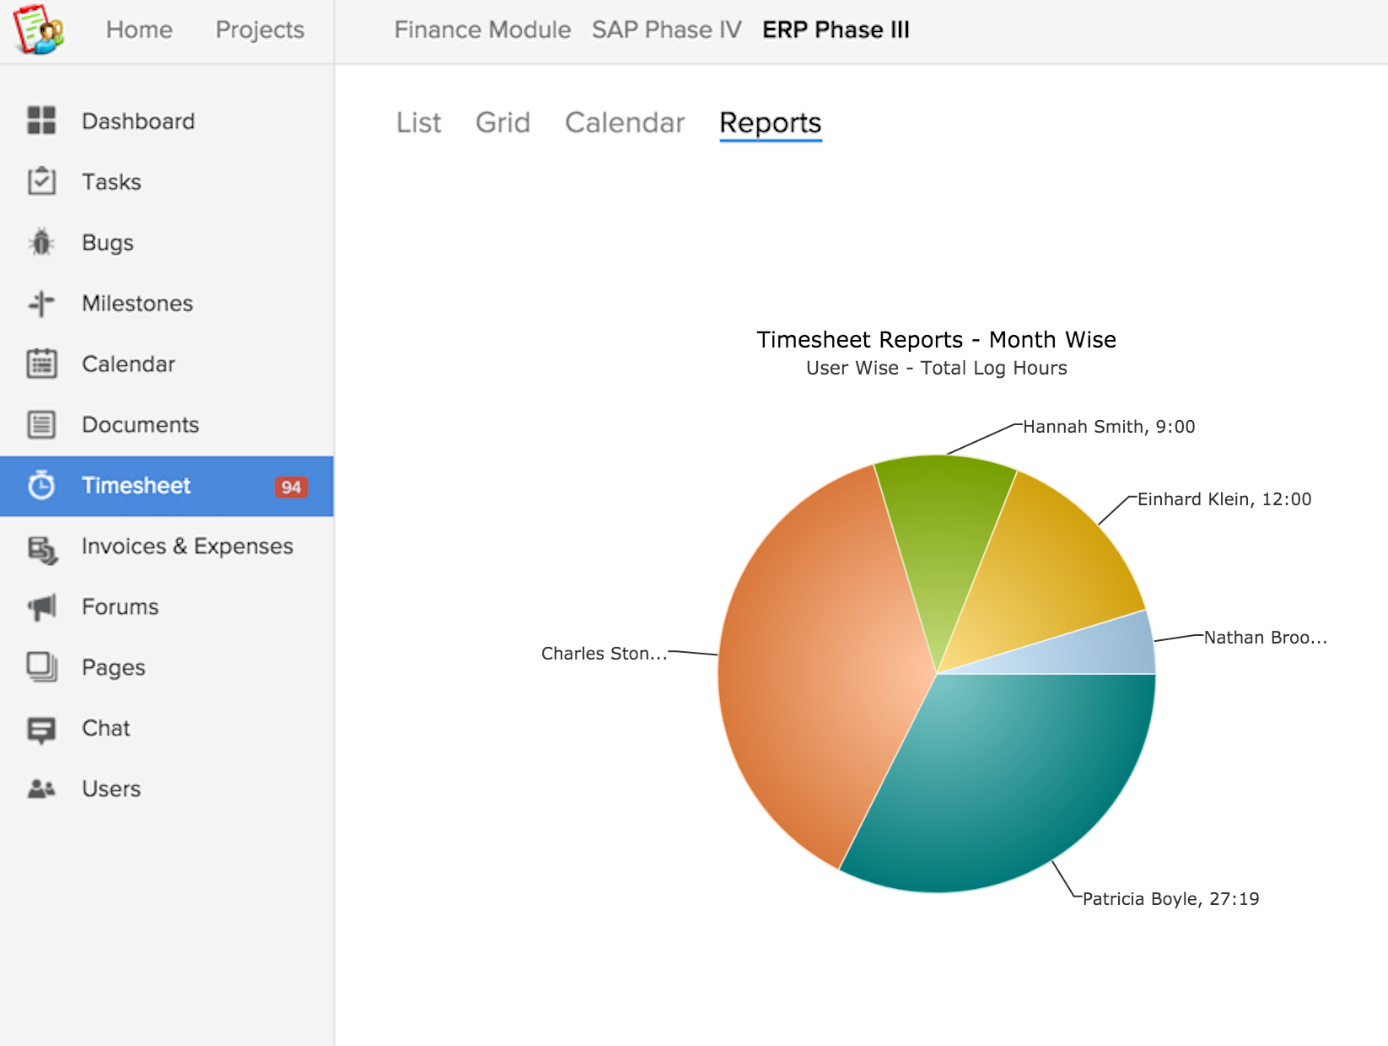
Task: Click the Forums megaphone icon
Action: 42,607
